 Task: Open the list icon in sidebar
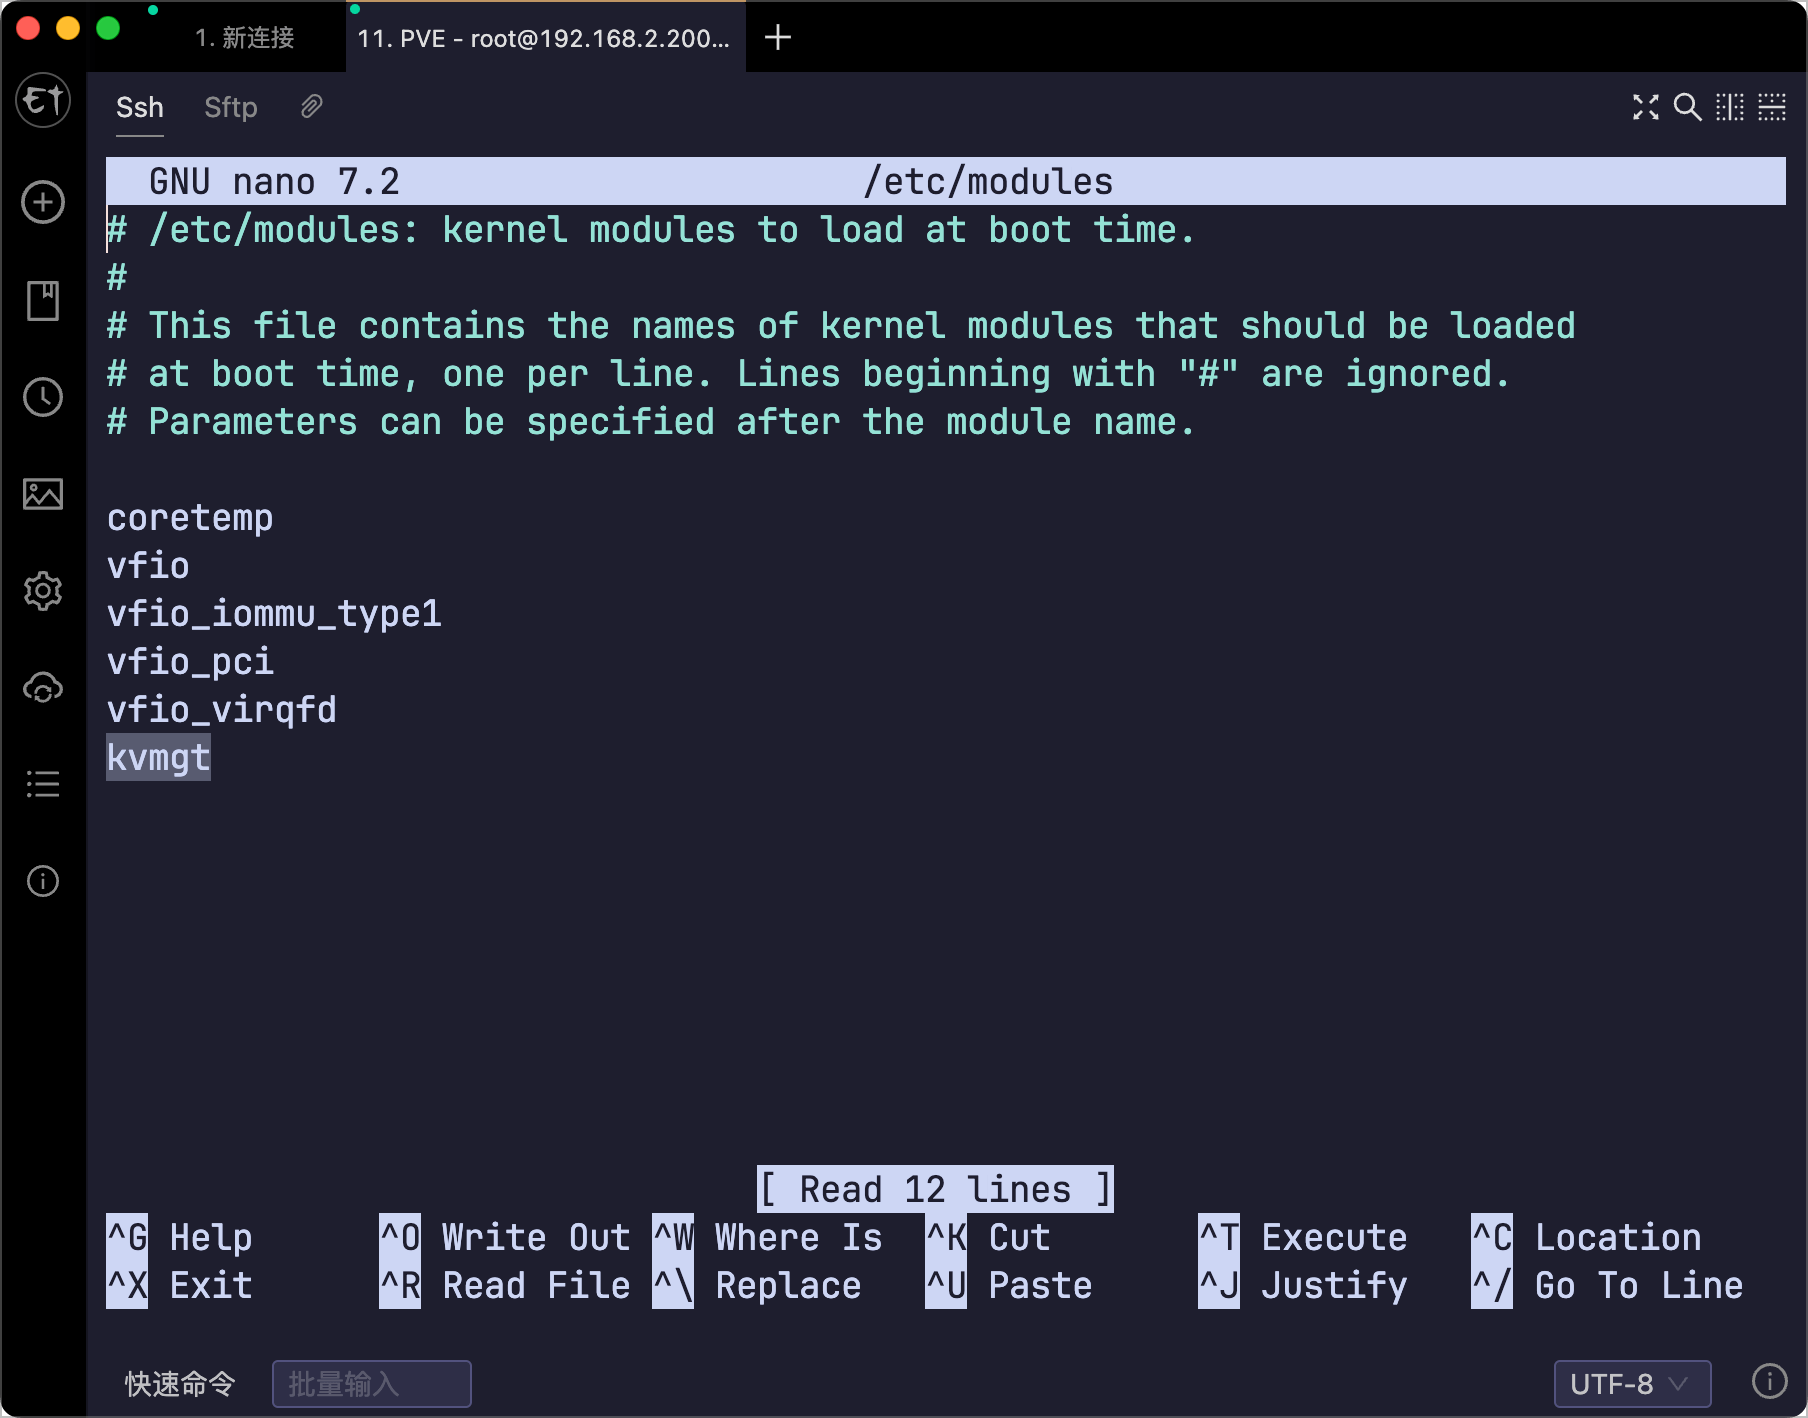point(43,784)
